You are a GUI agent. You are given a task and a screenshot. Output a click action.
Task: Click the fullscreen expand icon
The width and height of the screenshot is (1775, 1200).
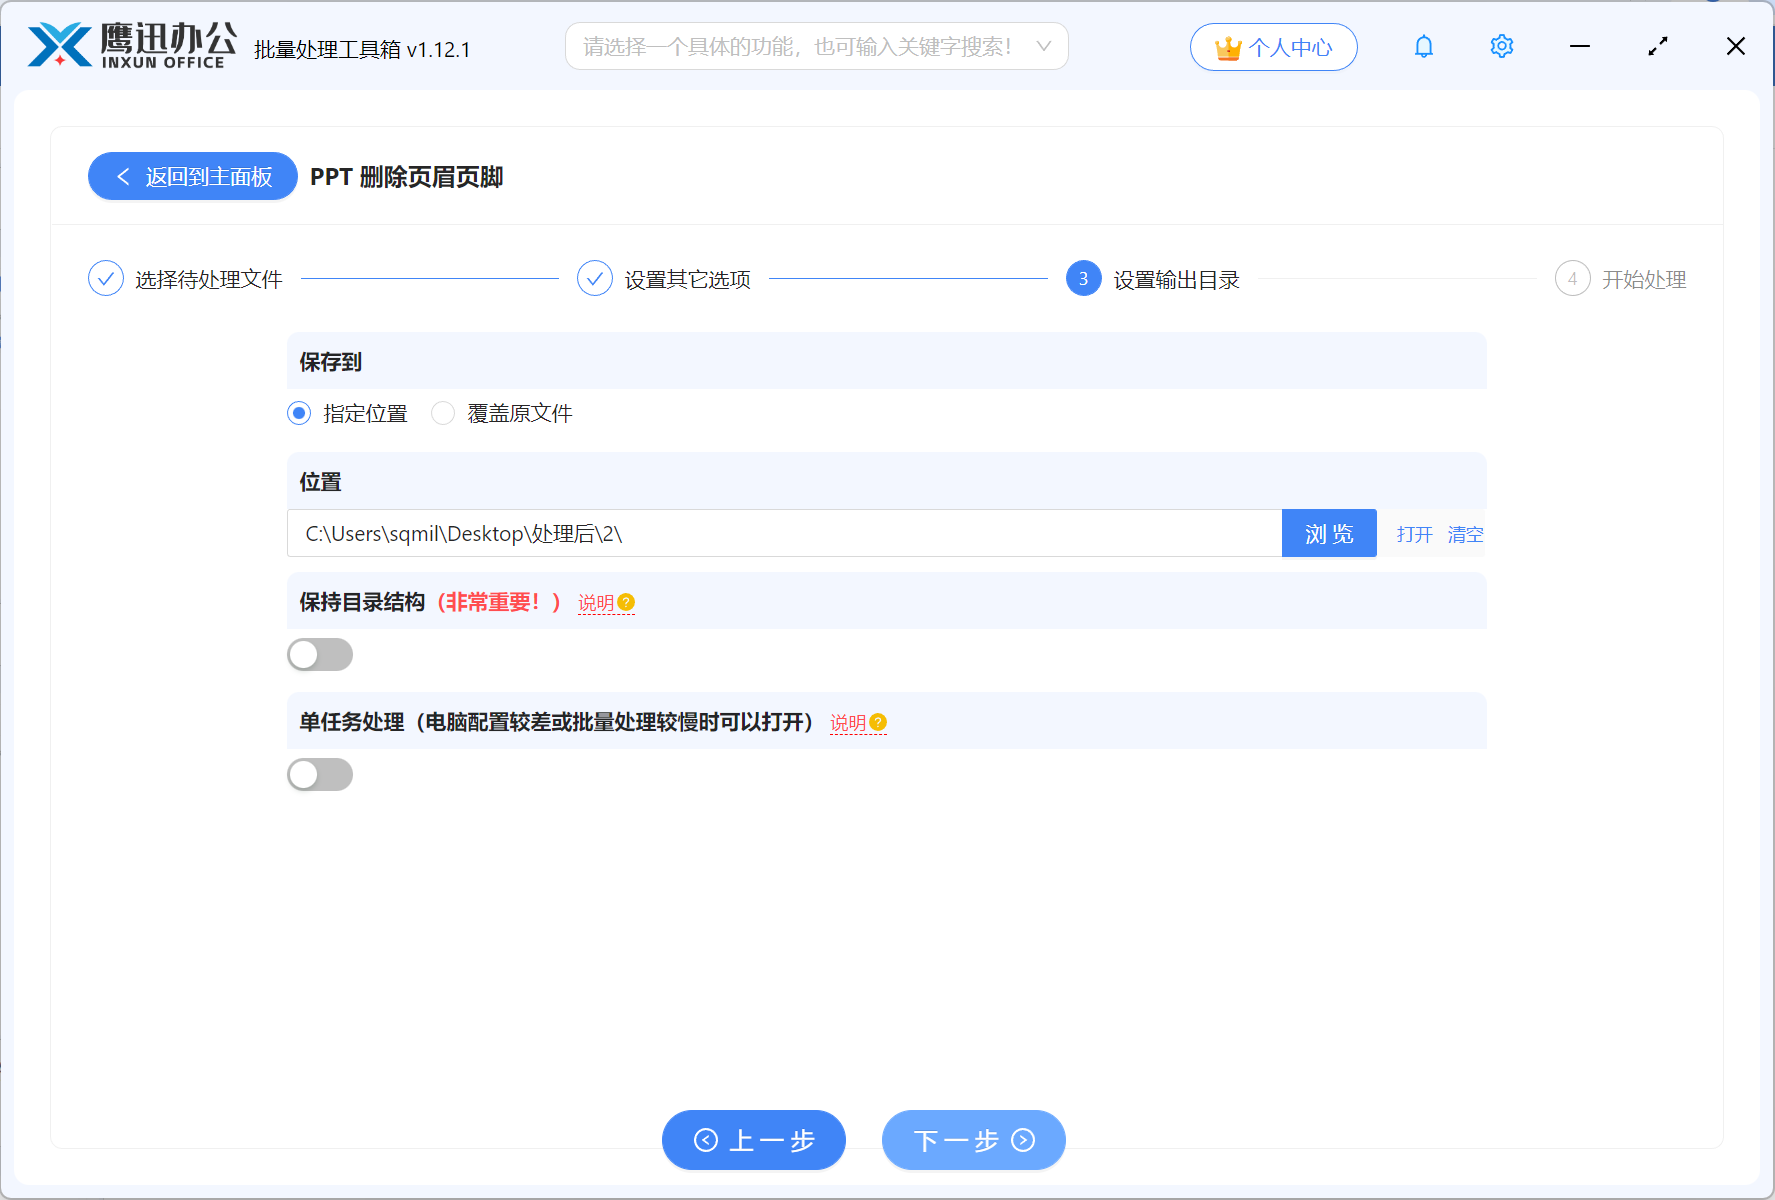pyautogui.click(x=1657, y=46)
